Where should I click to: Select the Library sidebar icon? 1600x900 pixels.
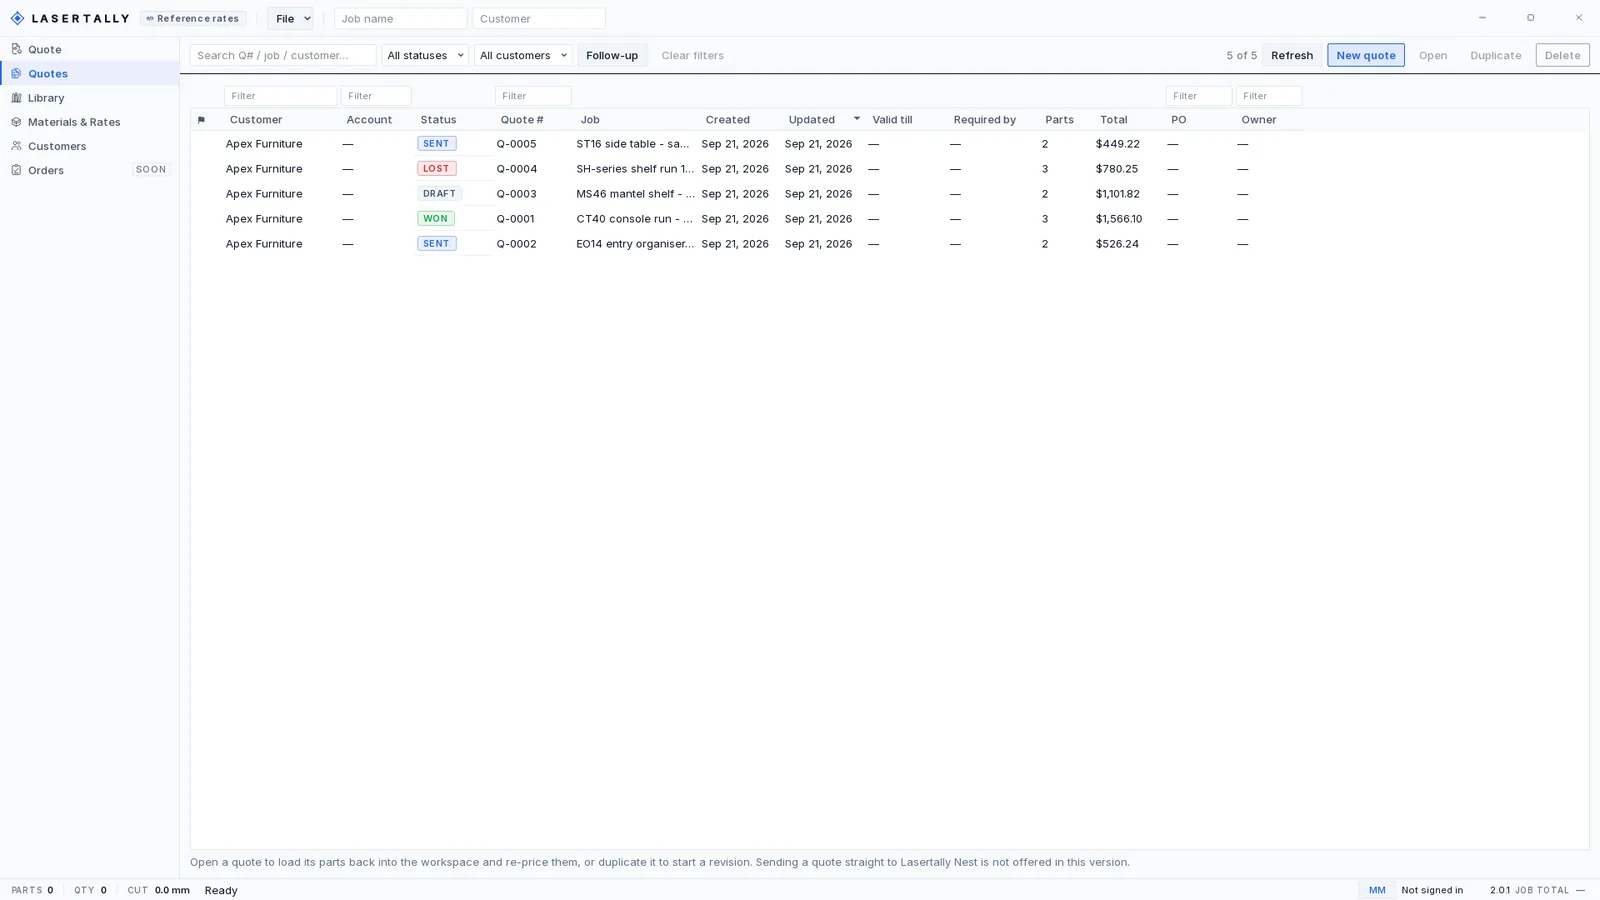coord(16,97)
